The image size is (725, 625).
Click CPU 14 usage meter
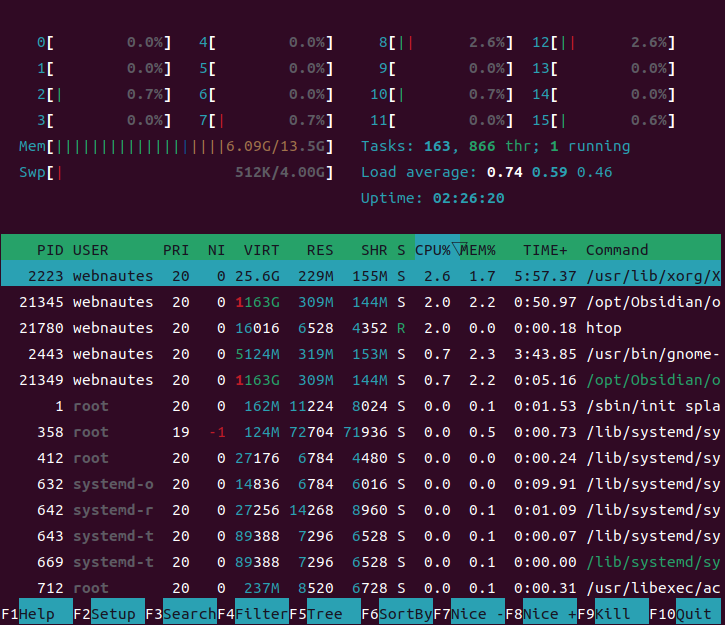point(603,94)
